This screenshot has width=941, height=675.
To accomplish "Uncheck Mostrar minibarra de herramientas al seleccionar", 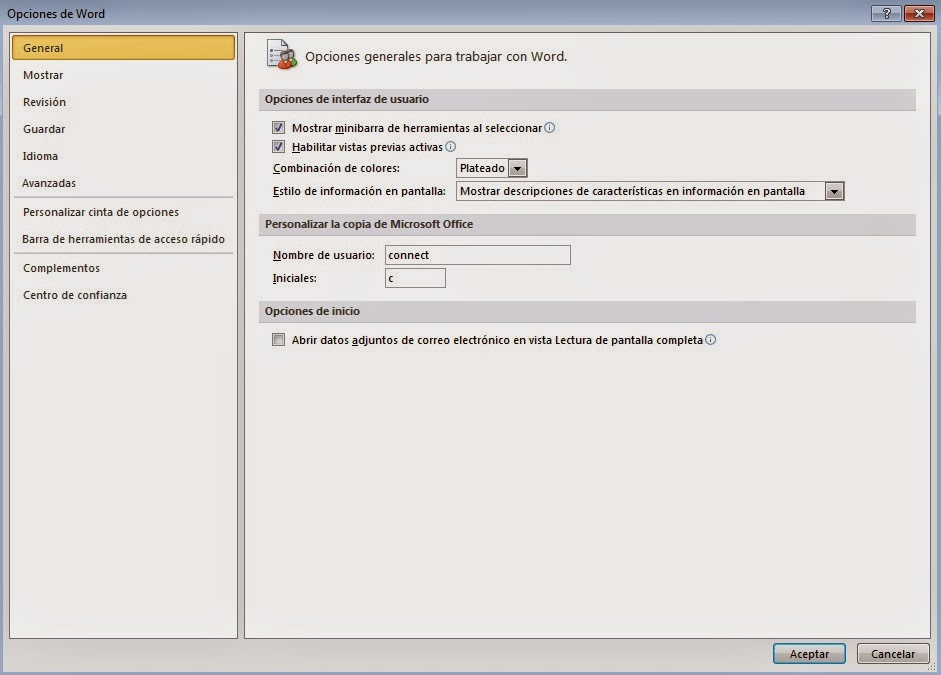I will coord(278,127).
